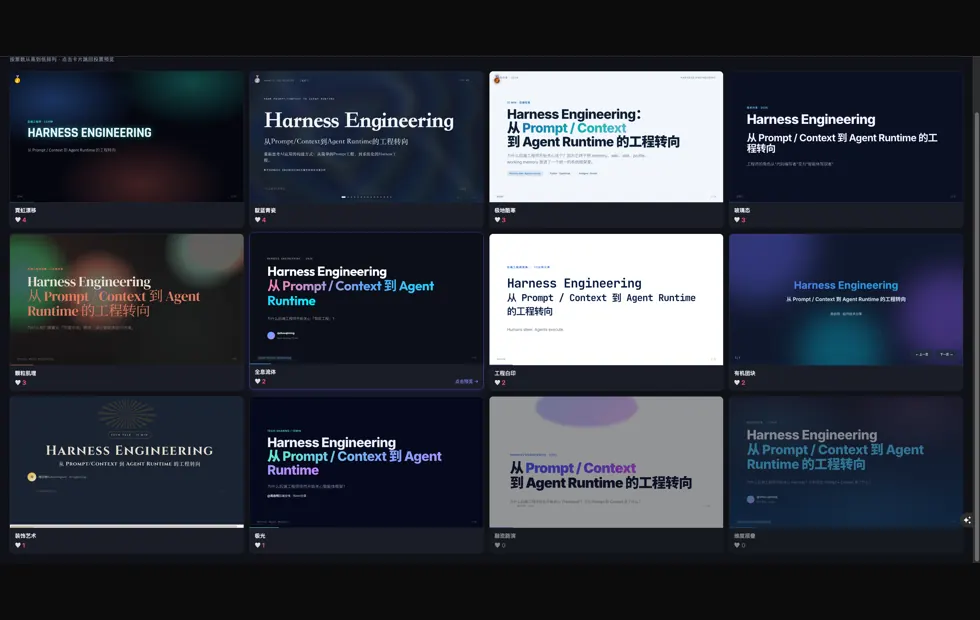
Task: Click the 玻璃态 theme name label
Action: (740, 211)
